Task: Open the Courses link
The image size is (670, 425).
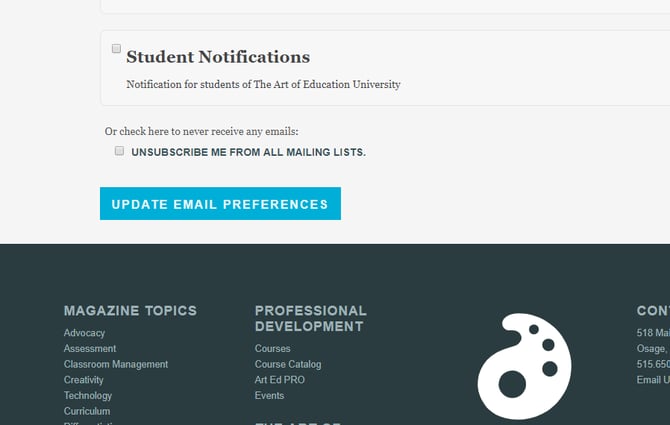Action: [x=272, y=349]
